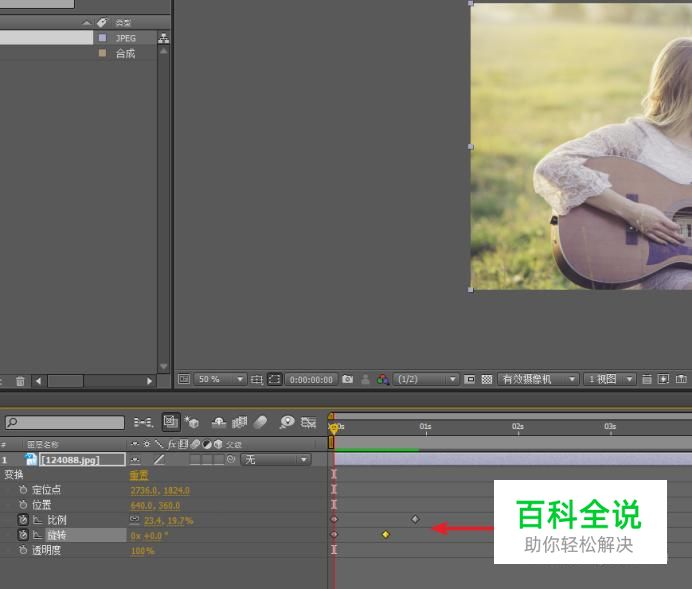The width and height of the screenshot is (692, 589).
Task: Enable motion blur icon in timeline
Action: click(260, 423)
